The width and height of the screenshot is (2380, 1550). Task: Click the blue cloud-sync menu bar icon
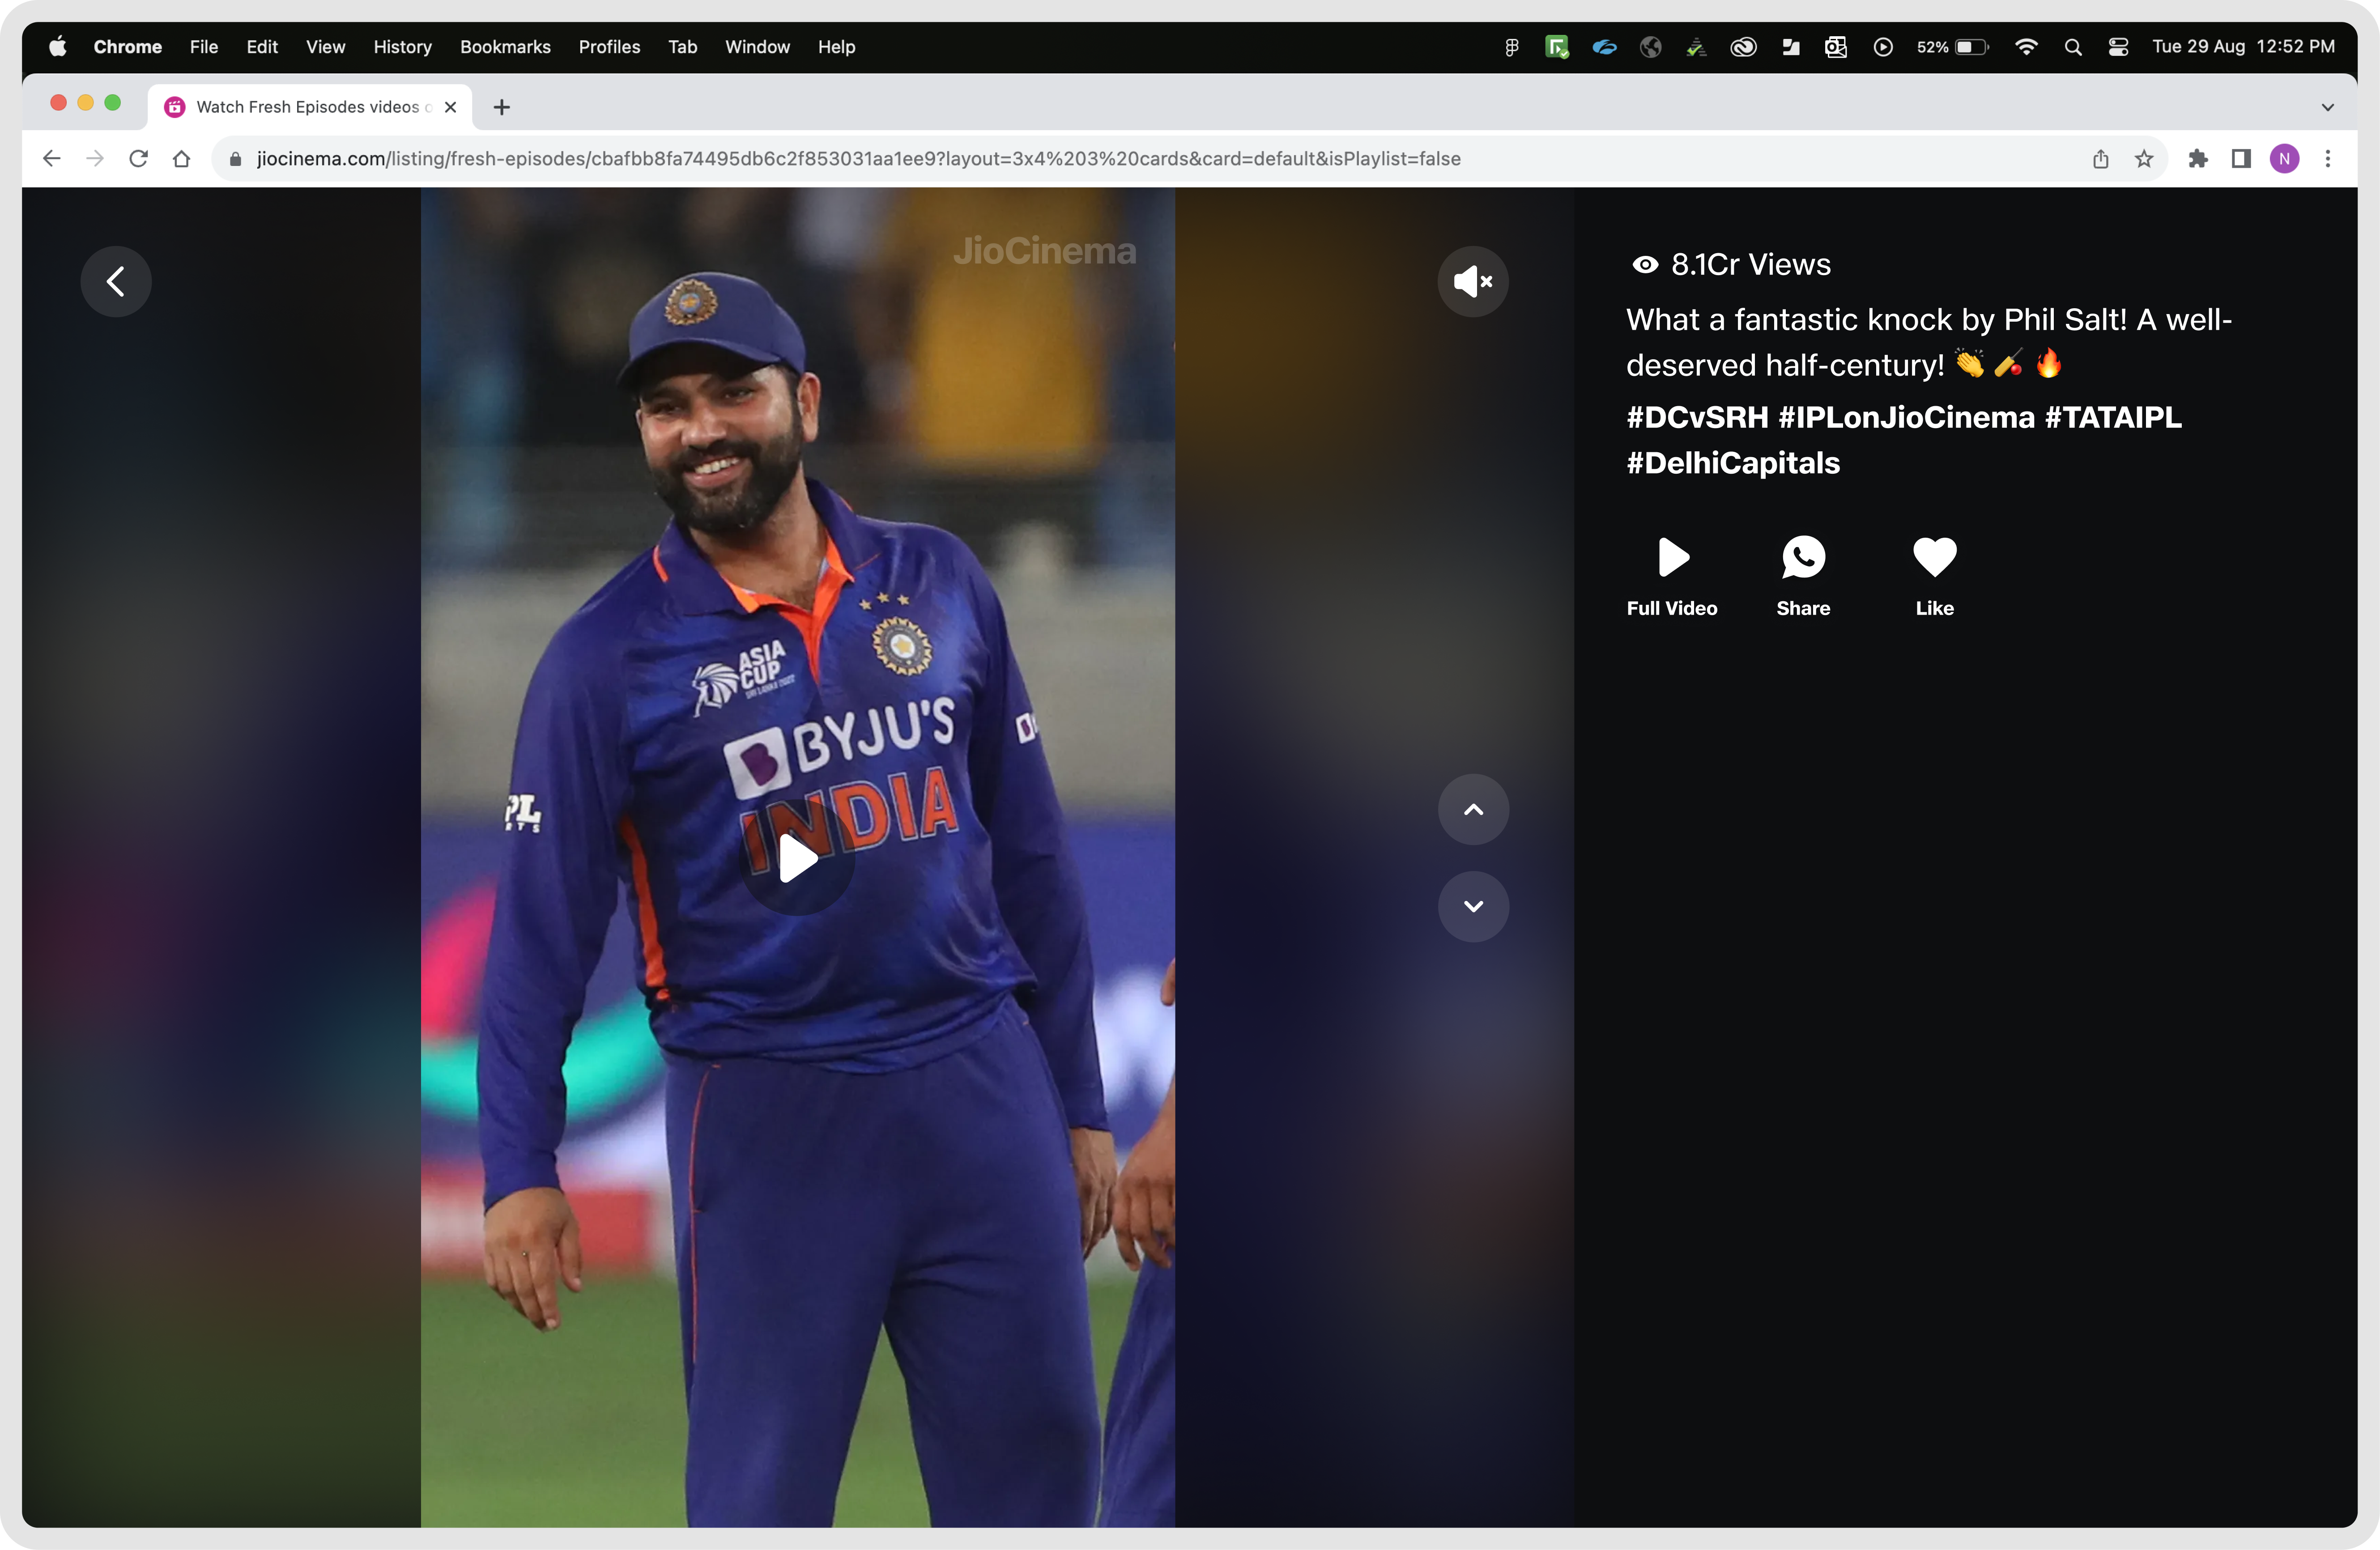[1604, 47]
